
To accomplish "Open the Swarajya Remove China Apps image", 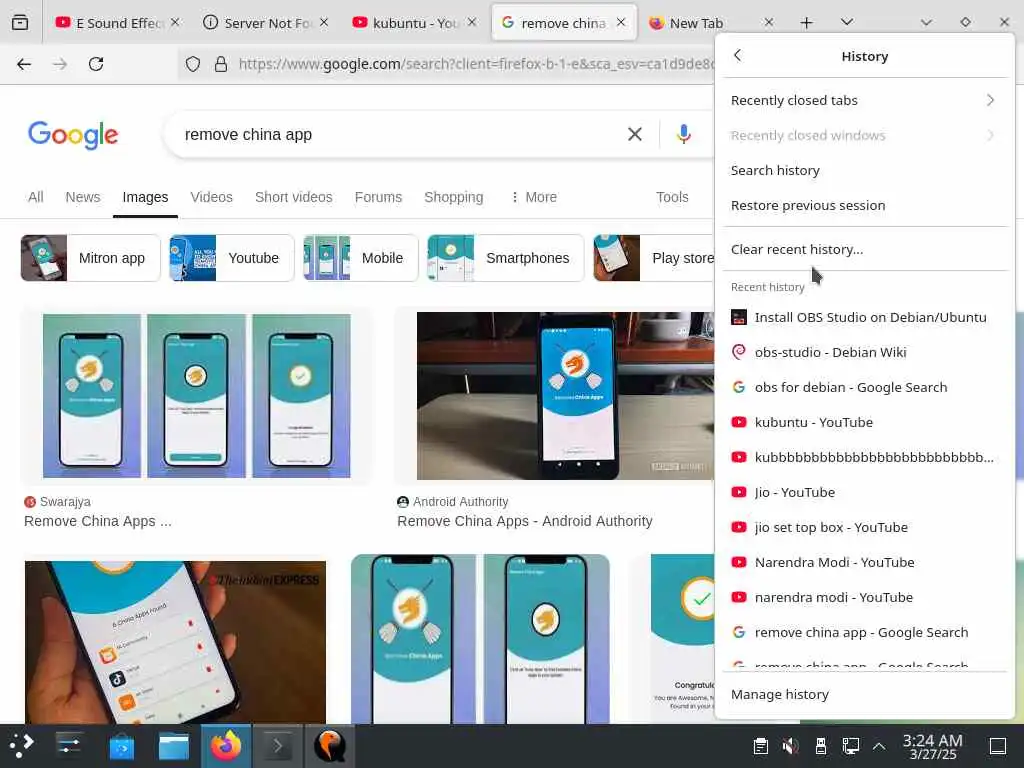I will (x=197, y=396).
